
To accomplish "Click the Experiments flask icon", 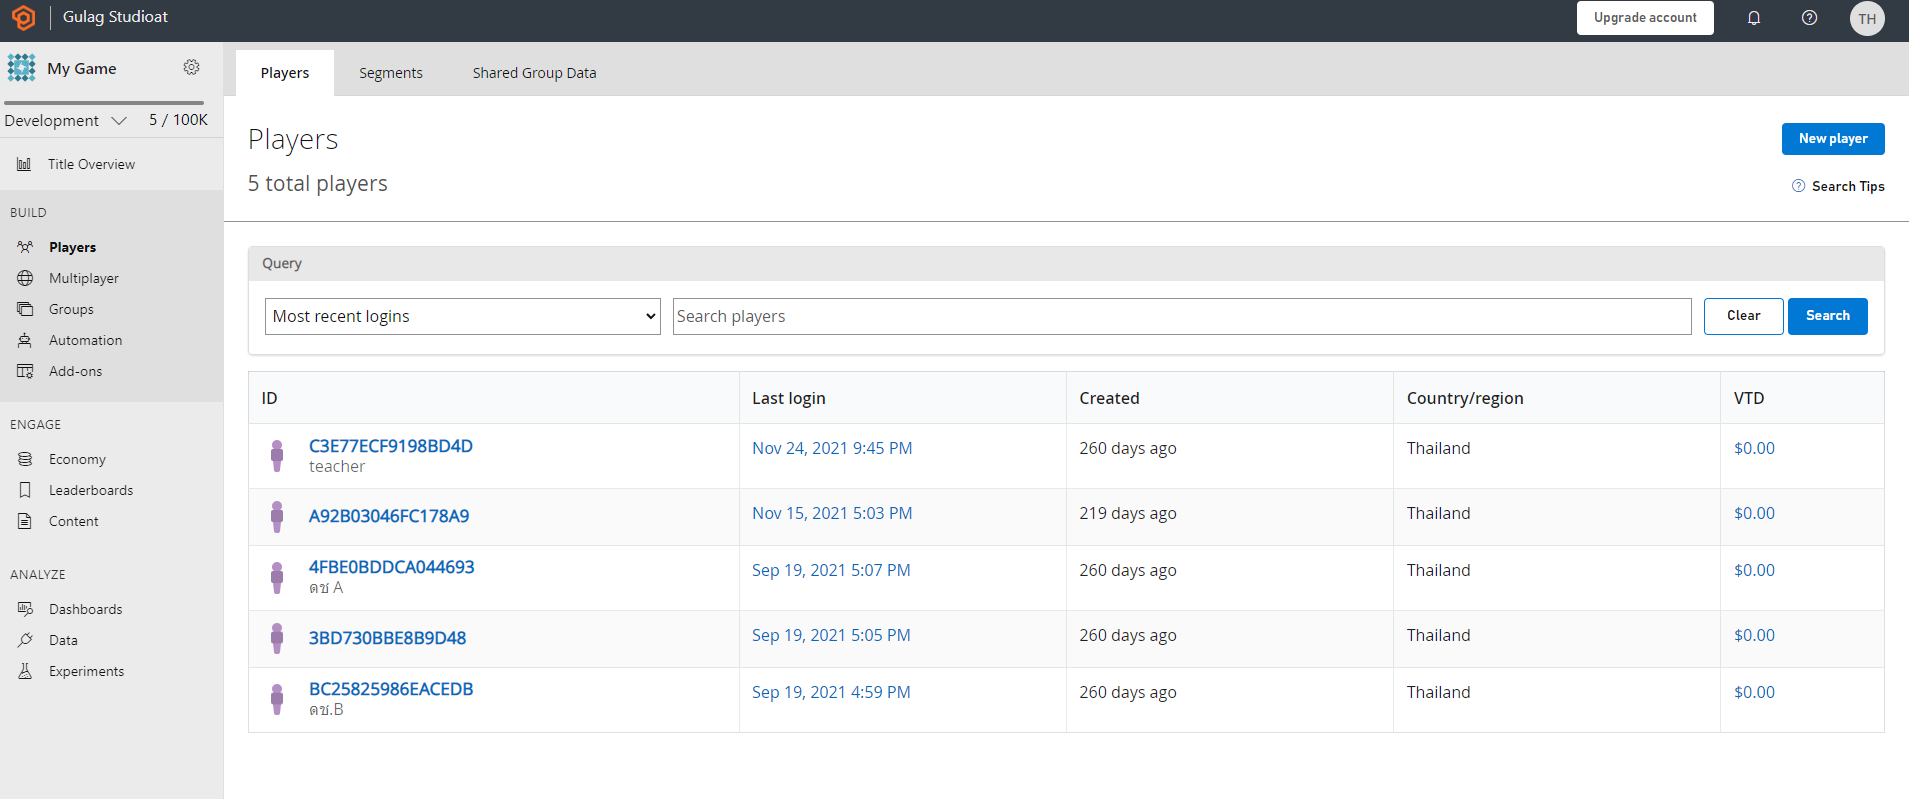I will coord(25,671).
